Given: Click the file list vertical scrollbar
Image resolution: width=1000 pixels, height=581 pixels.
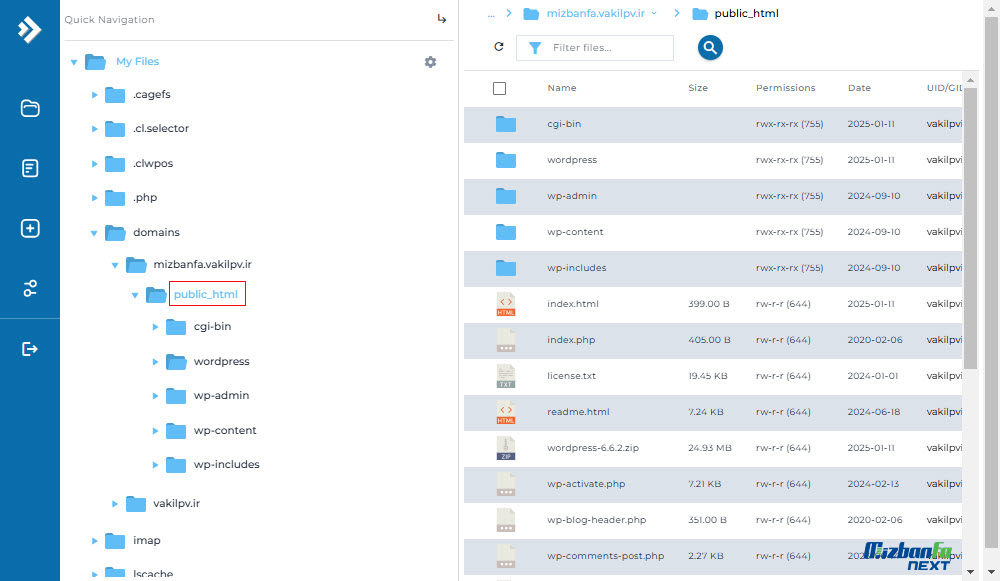Looking at the screenshot, I should coord(970,228).
